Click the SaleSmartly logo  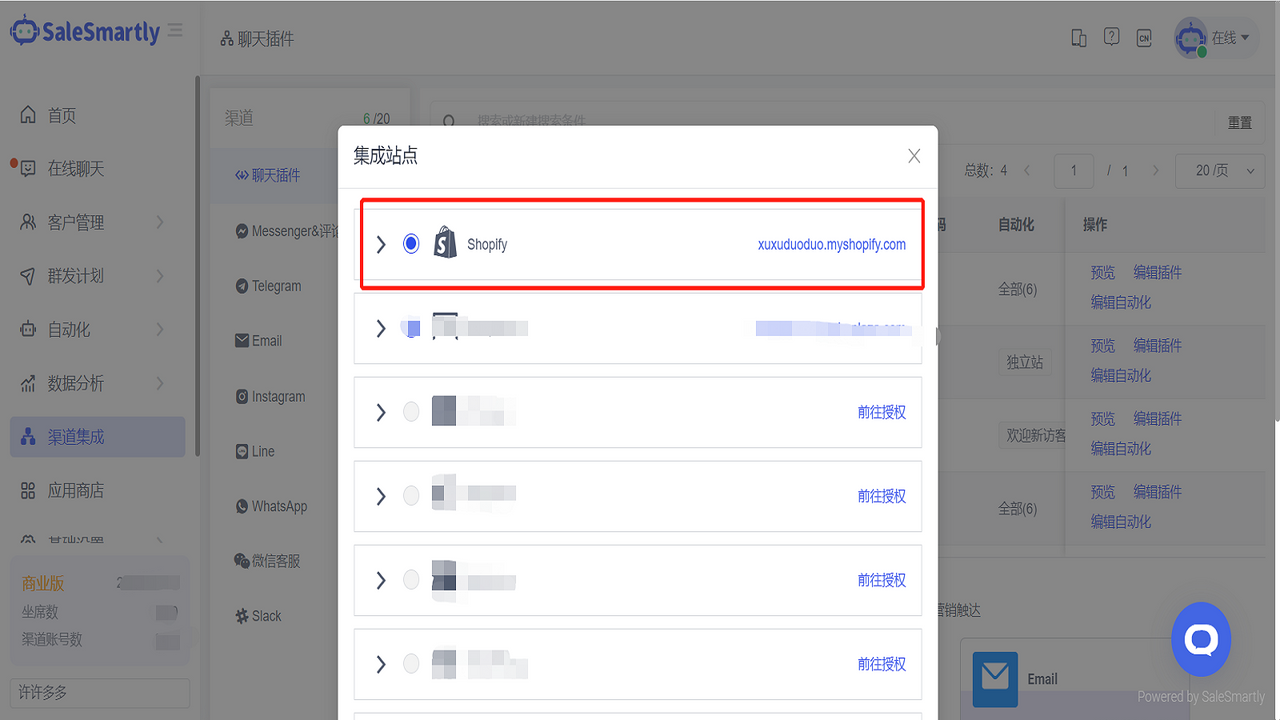pos(85,32)
